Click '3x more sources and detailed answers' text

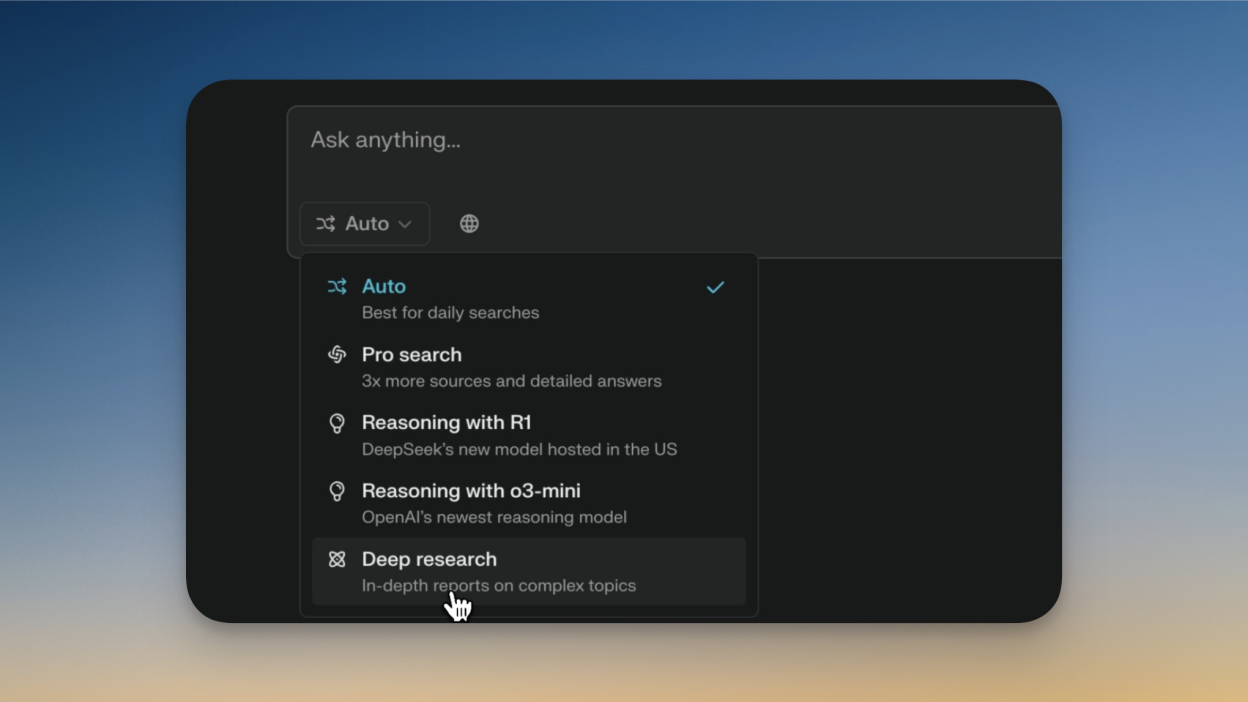point(512,381)
